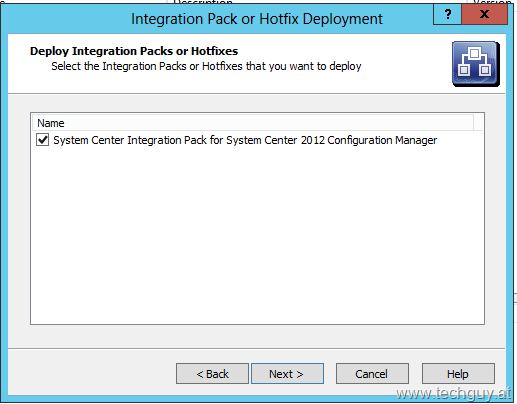The width and height of the screenshot is (517, 404).
Task: Click the background Description column header
Action: click(203, 2)
